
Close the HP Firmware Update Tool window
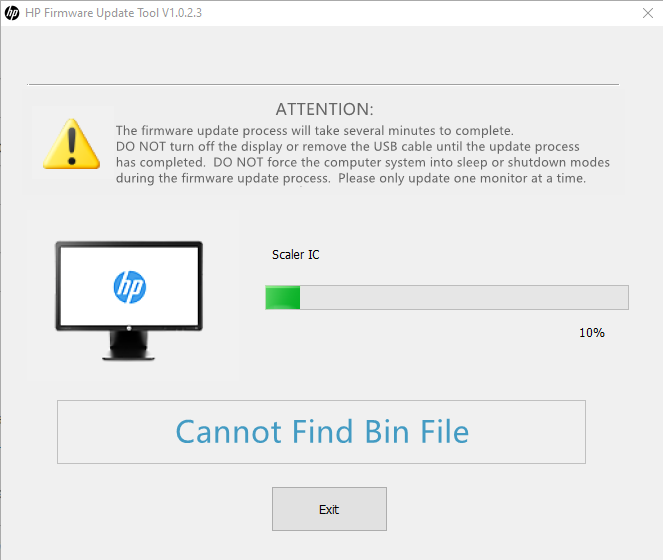[x=648, y=13]
